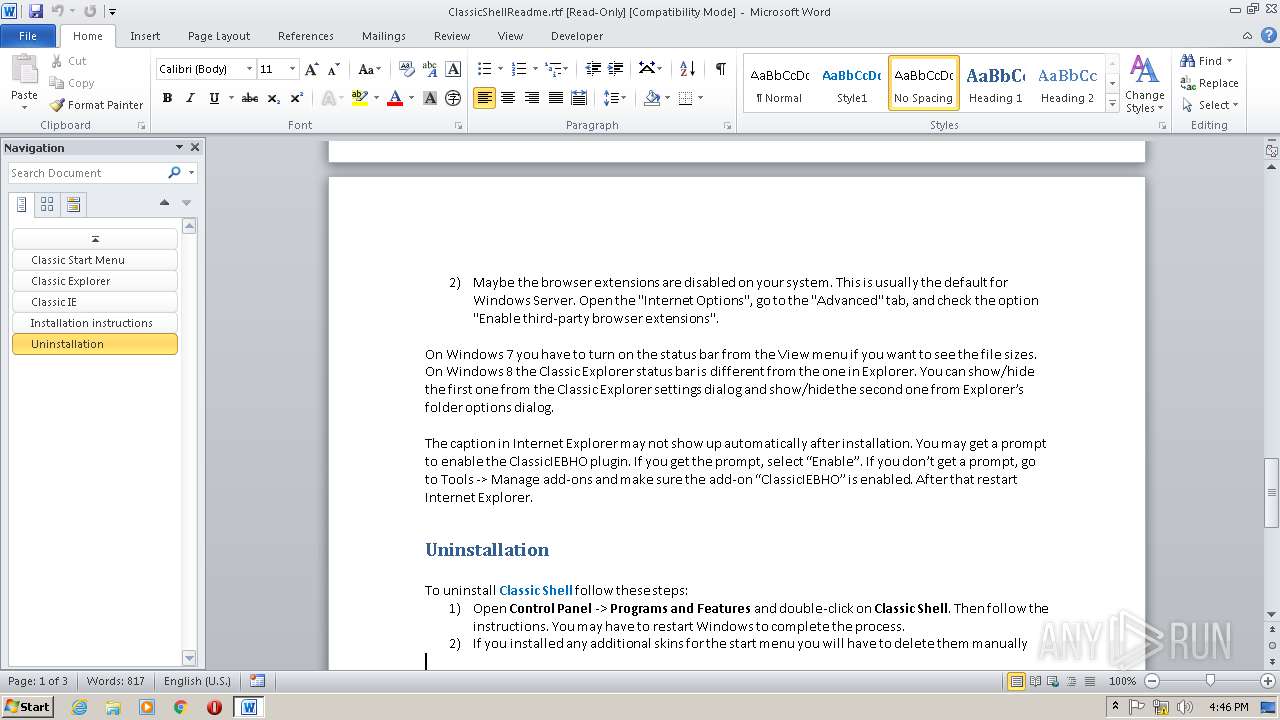Expand the Styles gallery More arrow
Image resolution: width=1280 pixels, height=720 pixels.
(x=1112, y=101)
